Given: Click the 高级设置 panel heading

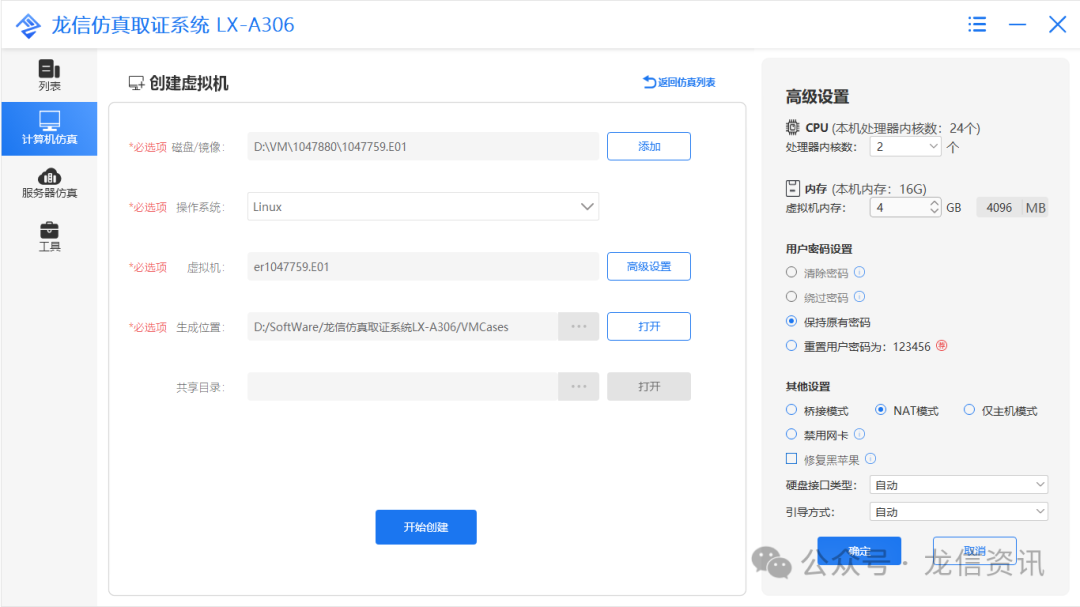Looking at the screenshot, I should coord(817,97).
